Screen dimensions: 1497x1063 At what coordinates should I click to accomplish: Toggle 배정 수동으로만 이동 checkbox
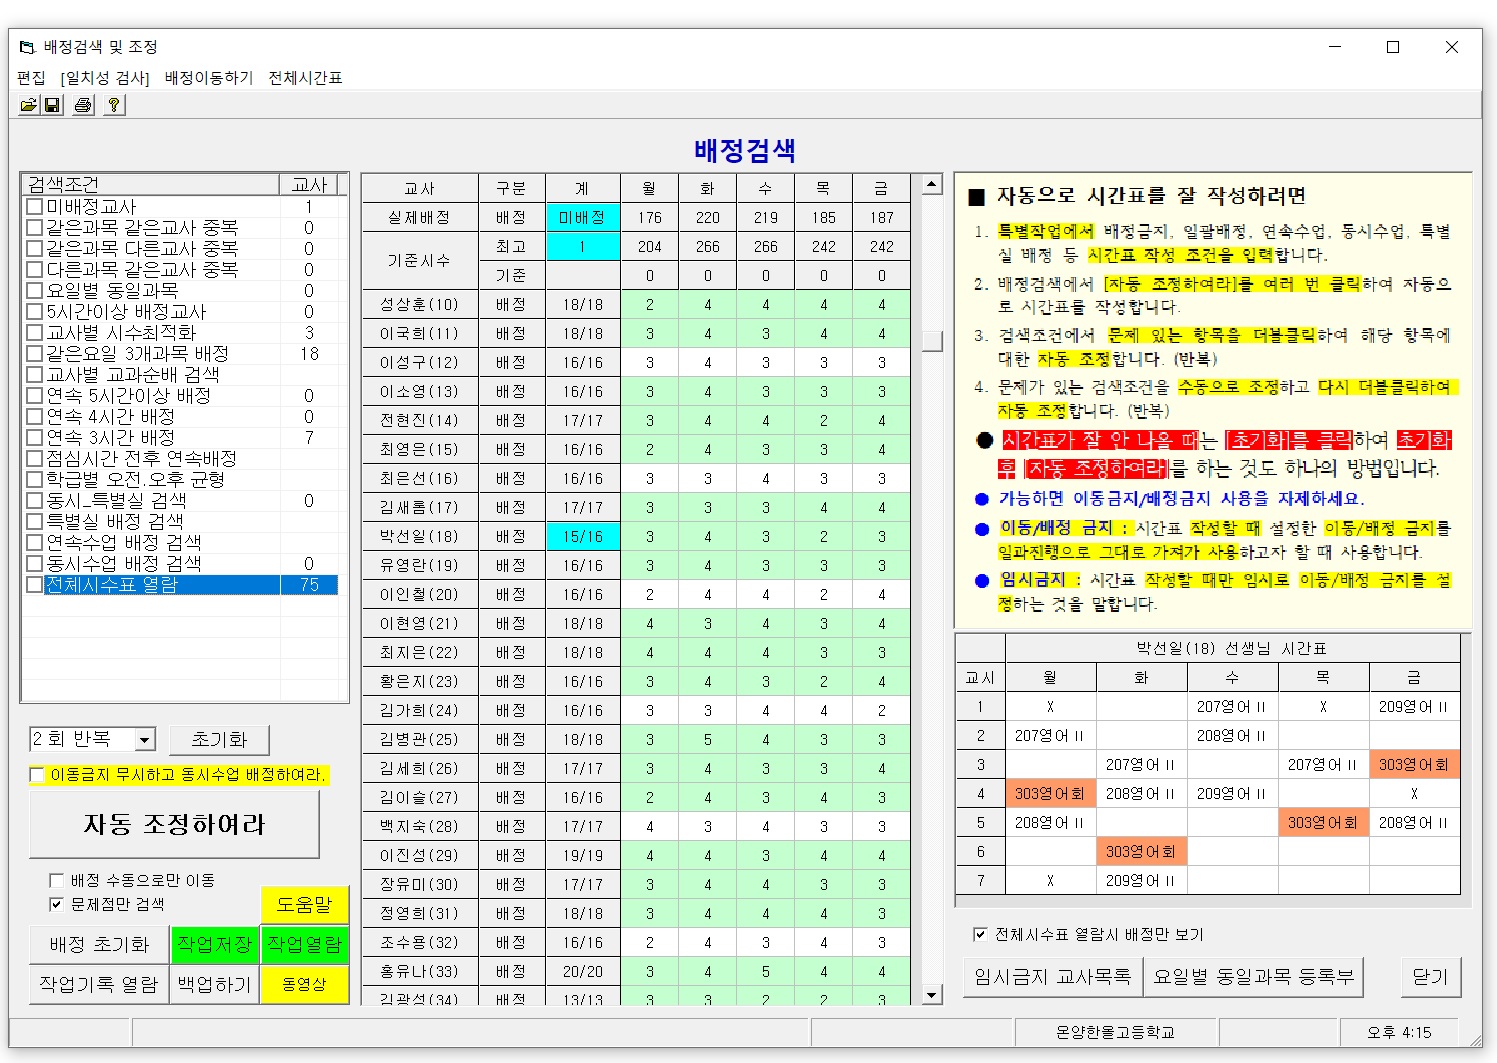[57, 881]
